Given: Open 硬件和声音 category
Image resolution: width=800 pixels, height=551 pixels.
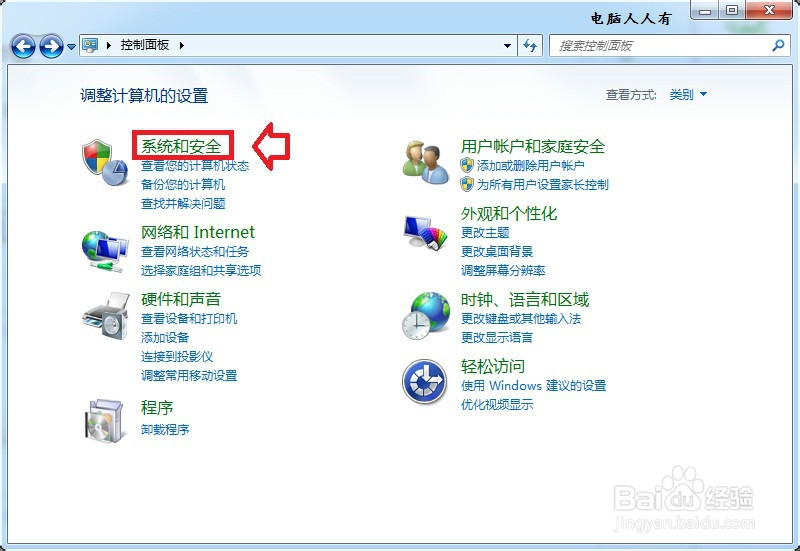Looking at the screenshot, I should coord(181,299).
